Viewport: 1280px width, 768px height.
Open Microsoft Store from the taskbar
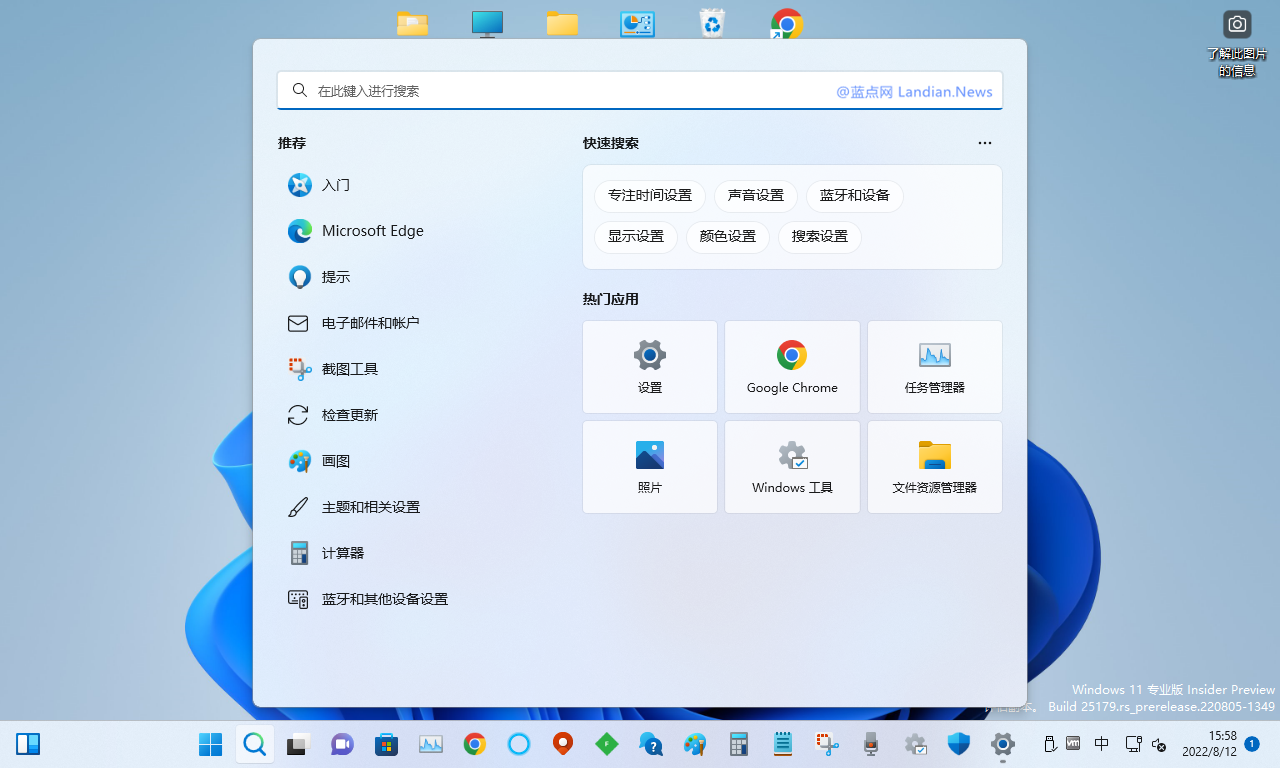tap(386, 744)
